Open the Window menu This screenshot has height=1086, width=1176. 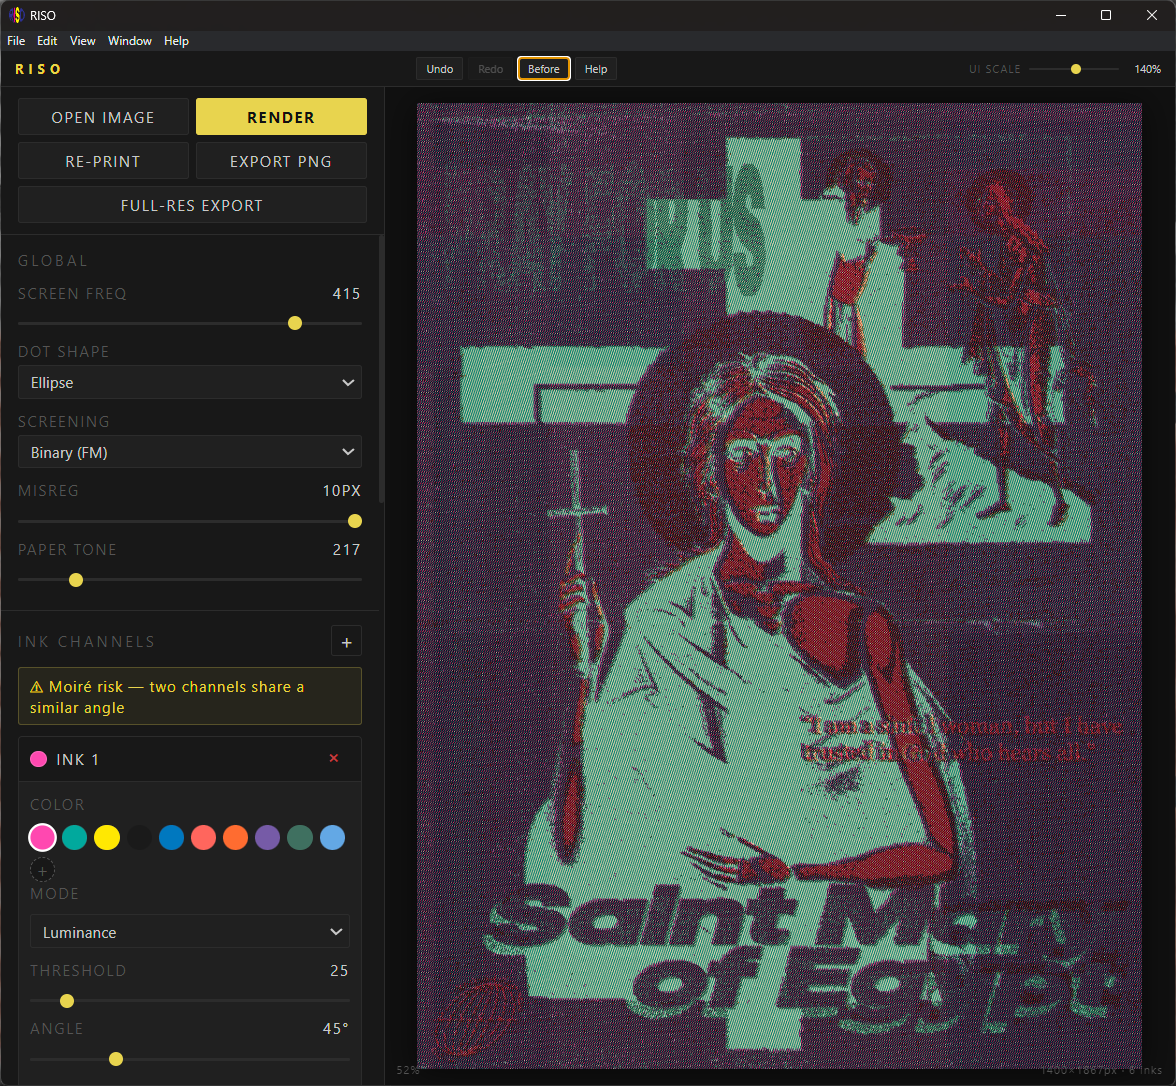pyautogui.click(x=130, y=40)
